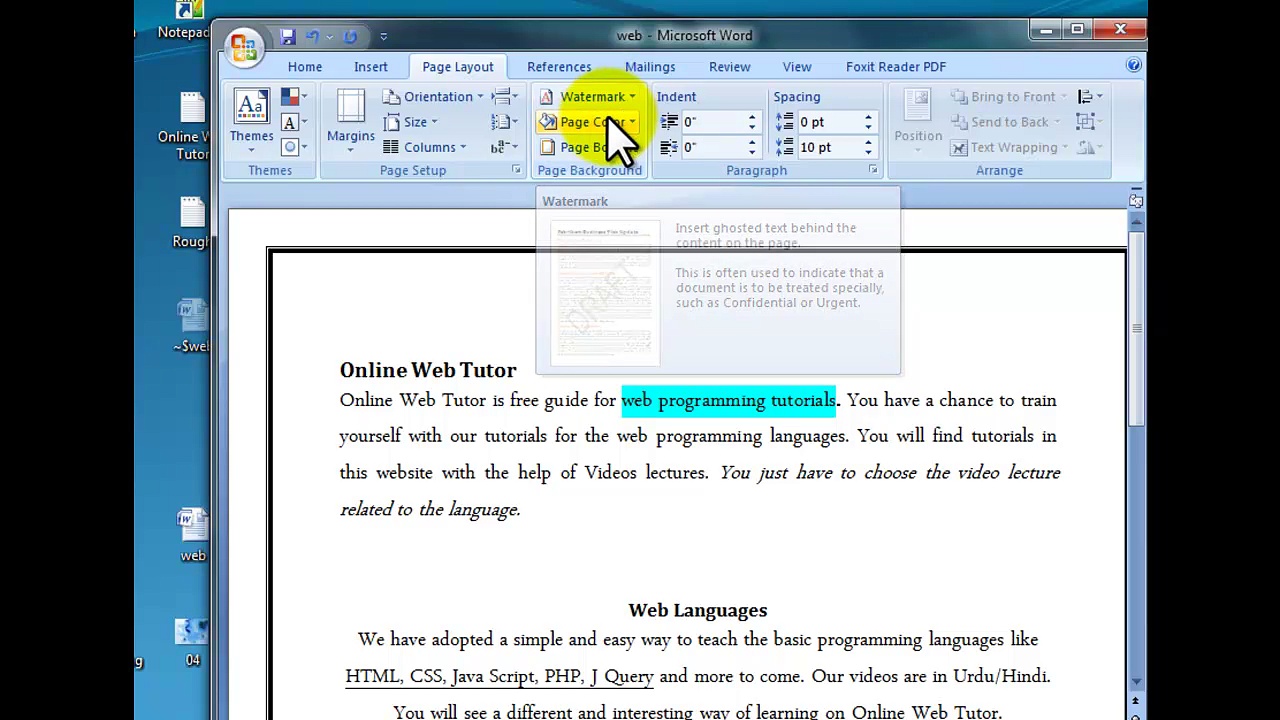Click the Online Web Tutor heading
This screenshot has width=1280, height=720.
[428, 370]
